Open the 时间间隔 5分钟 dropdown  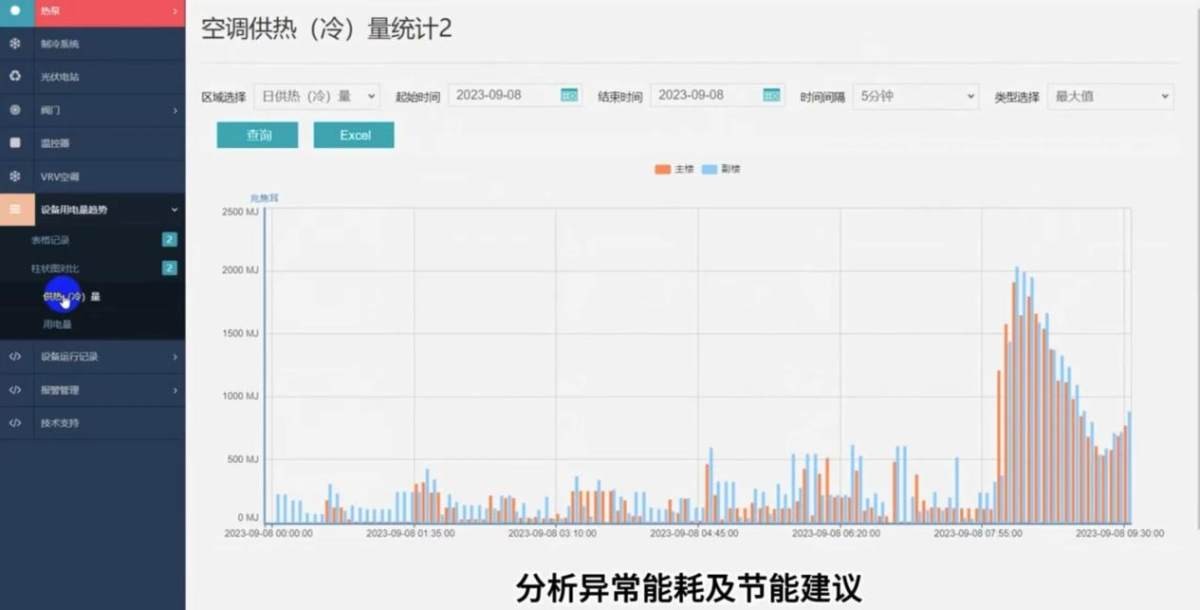(915, 97)
